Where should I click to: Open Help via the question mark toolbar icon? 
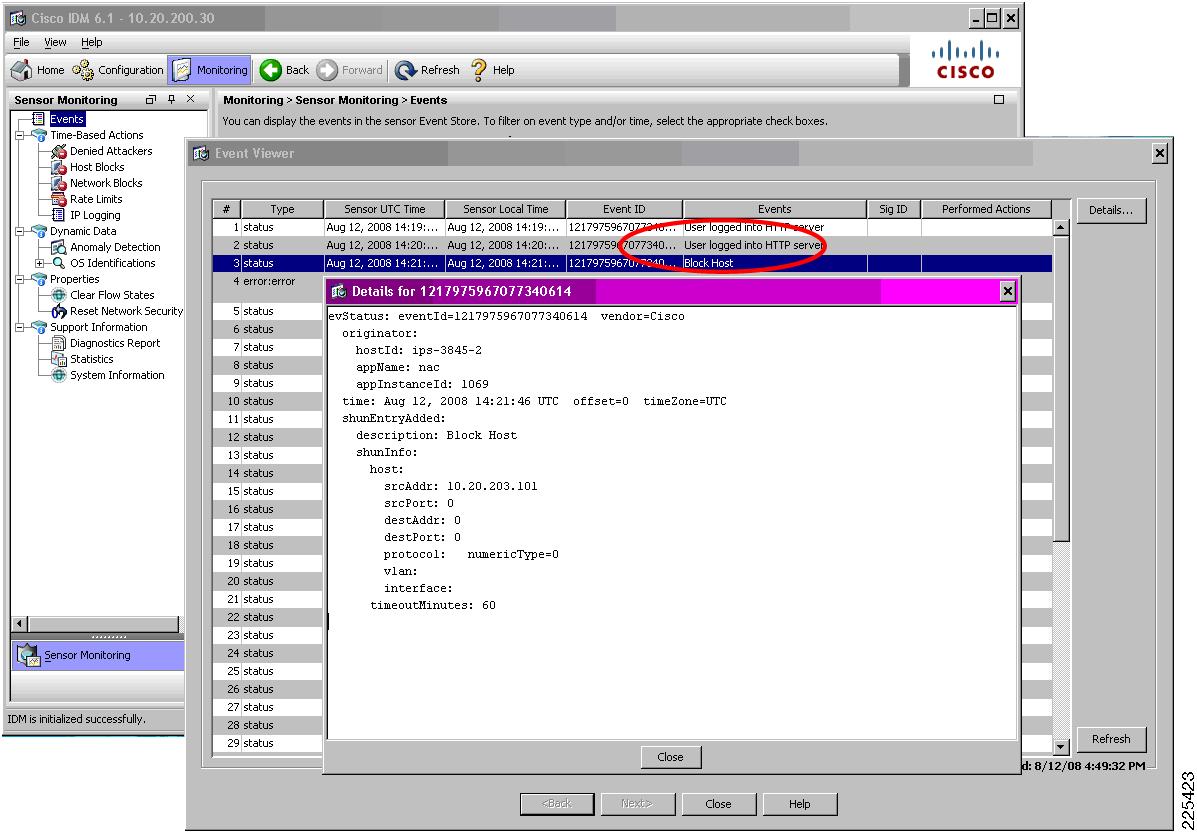479,70
